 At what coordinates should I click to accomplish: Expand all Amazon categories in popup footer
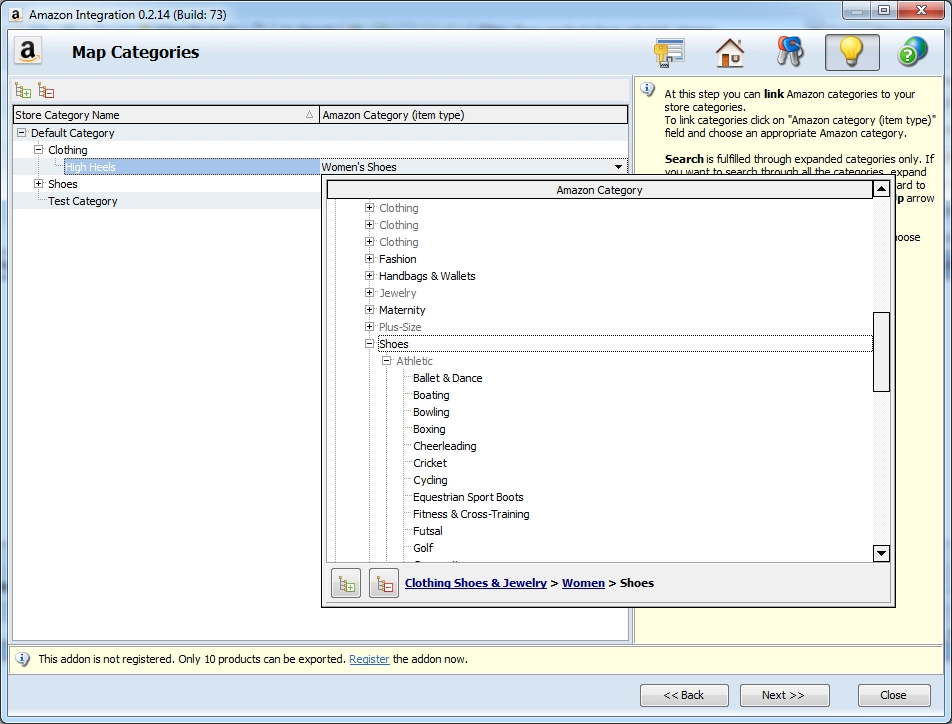(x=346, y=584)
